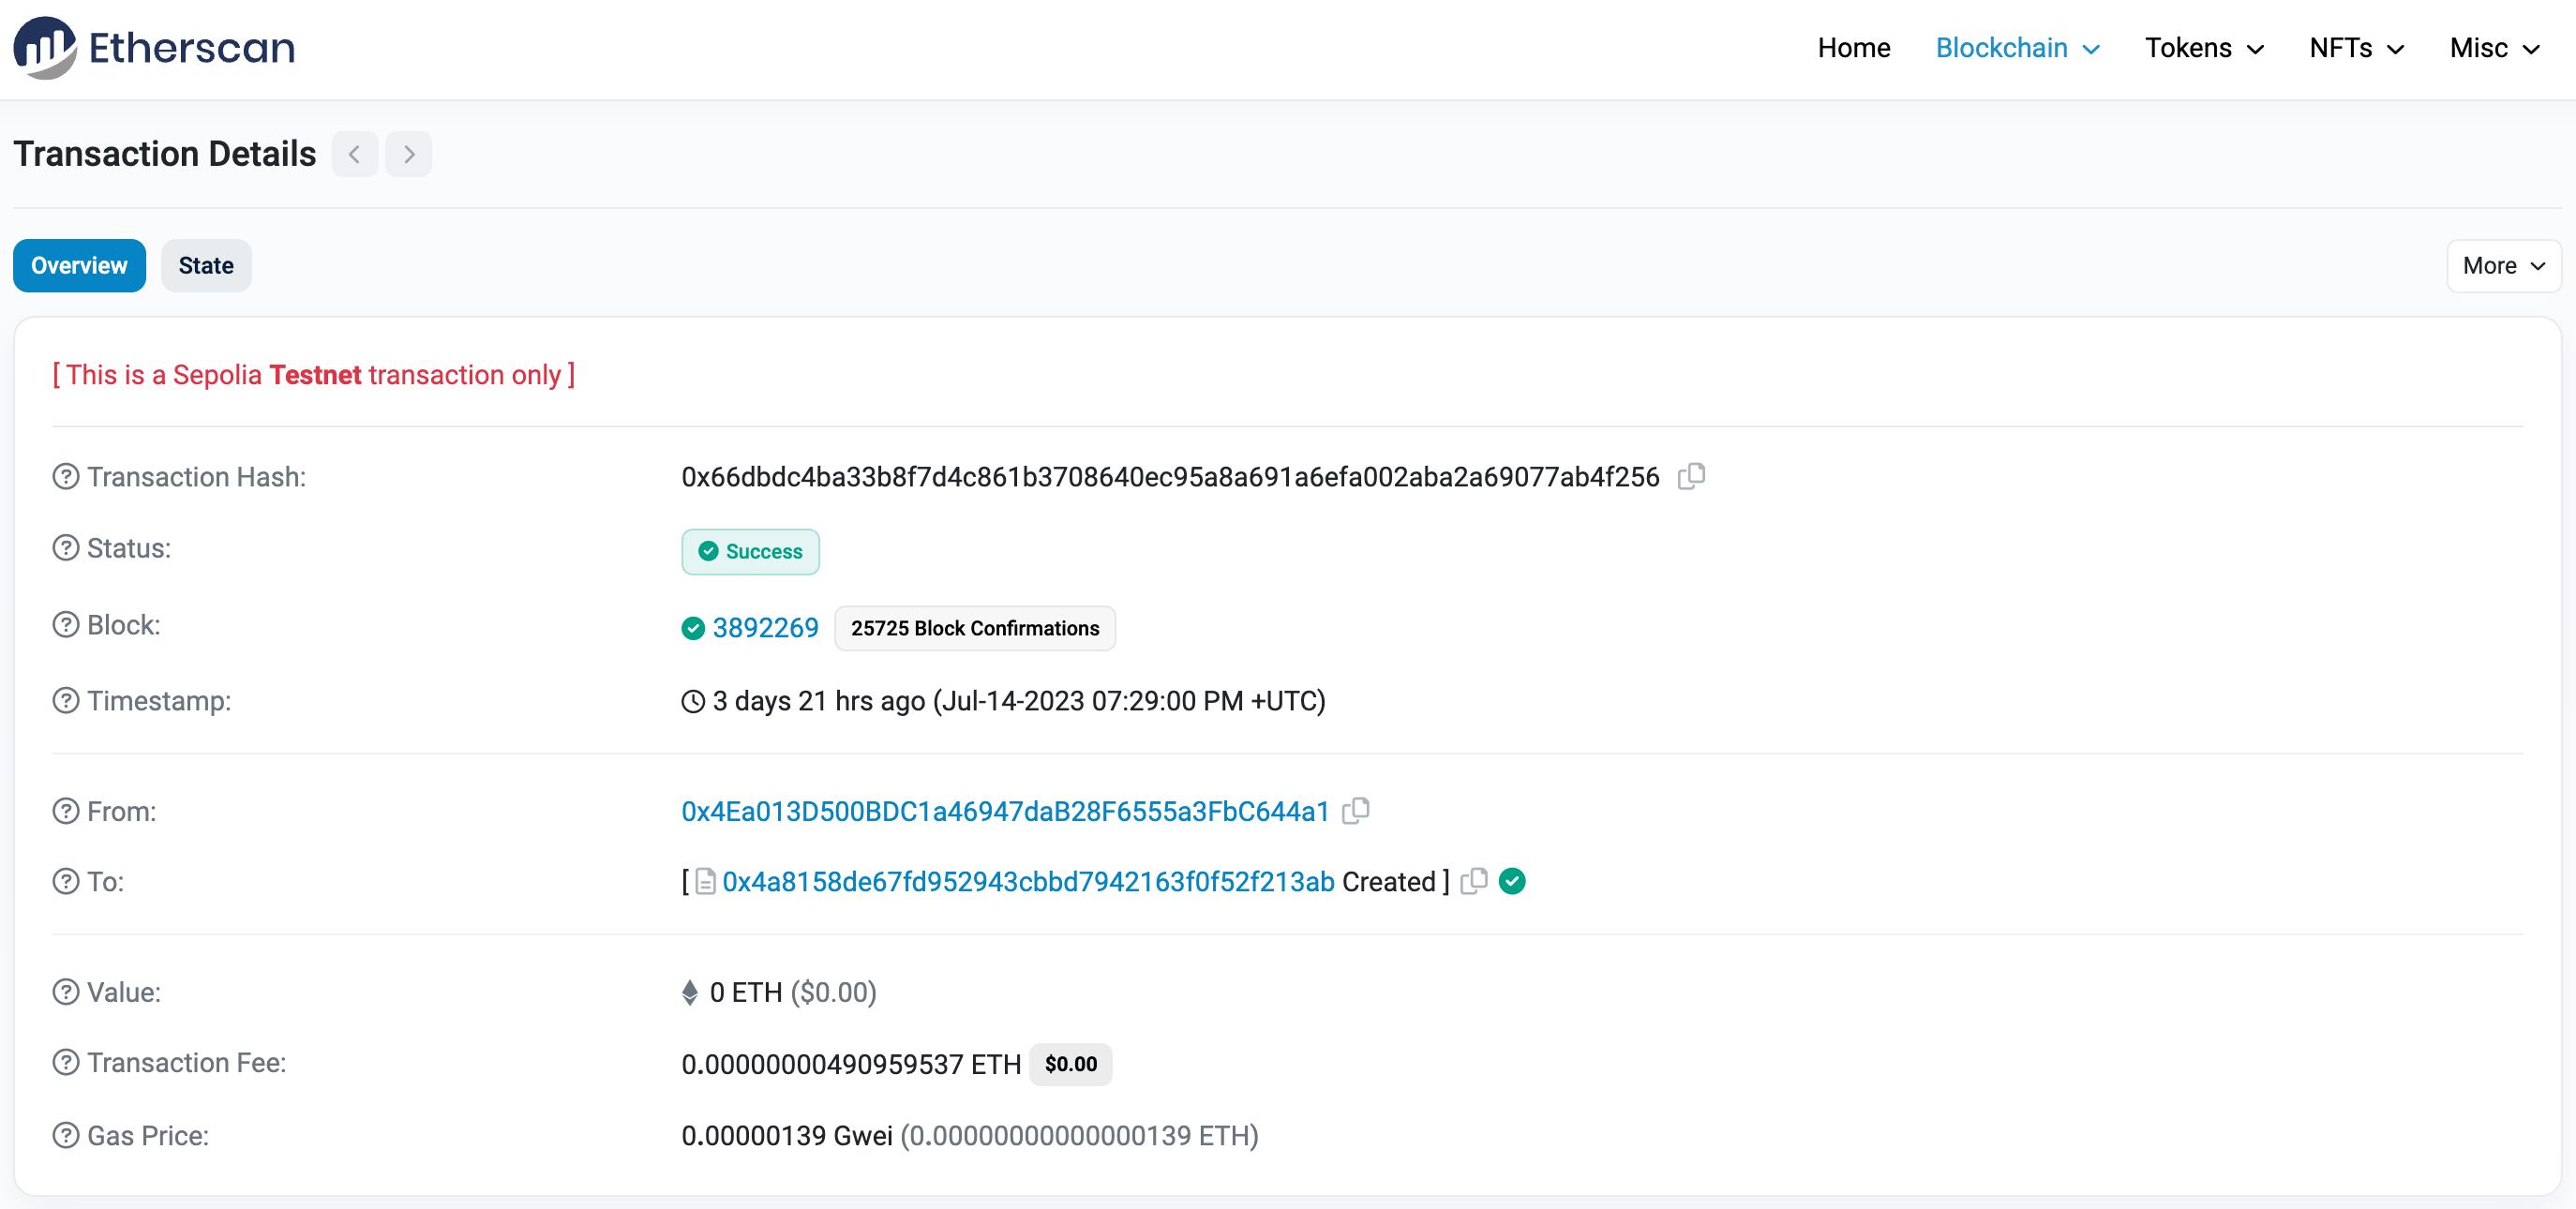Click the Etherscan logo icon
The width and height of the screenshot is (2576, 1209).
click(44, 47)
